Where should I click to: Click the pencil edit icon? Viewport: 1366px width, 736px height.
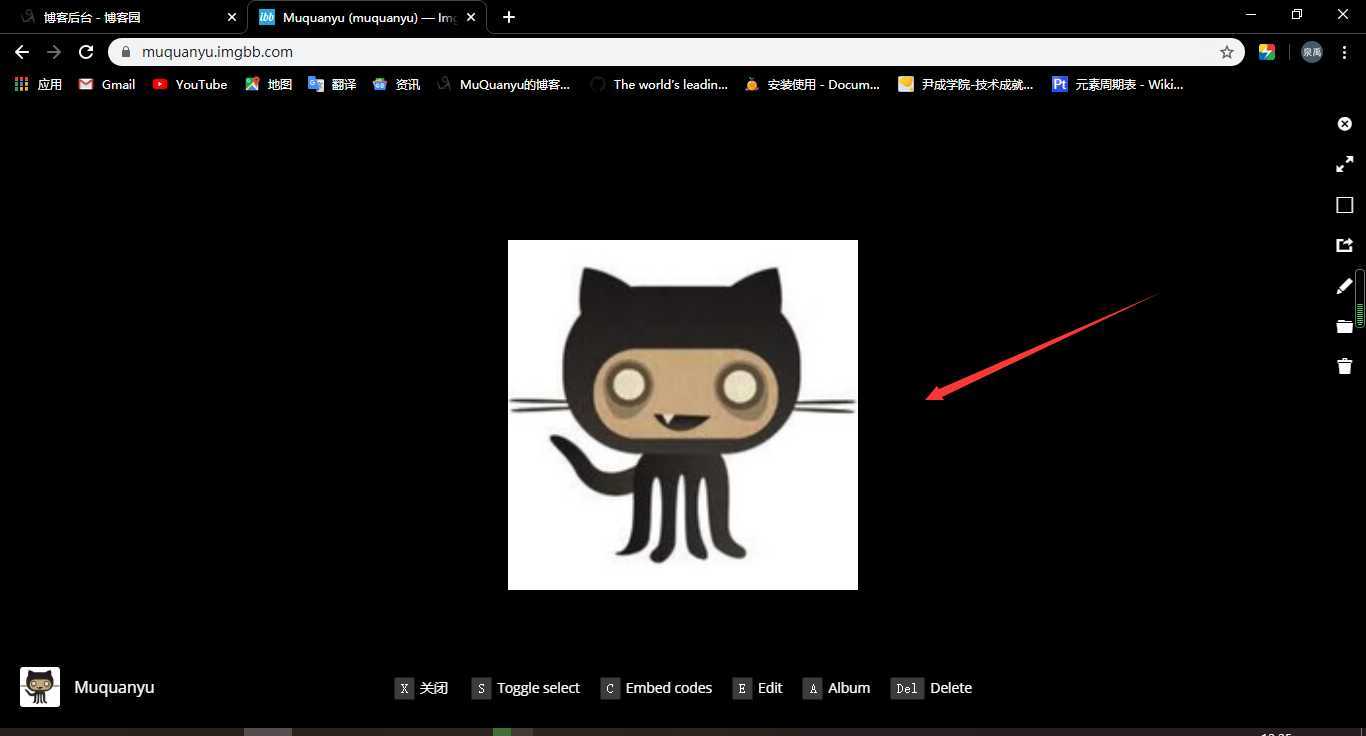coord(1345,287)
